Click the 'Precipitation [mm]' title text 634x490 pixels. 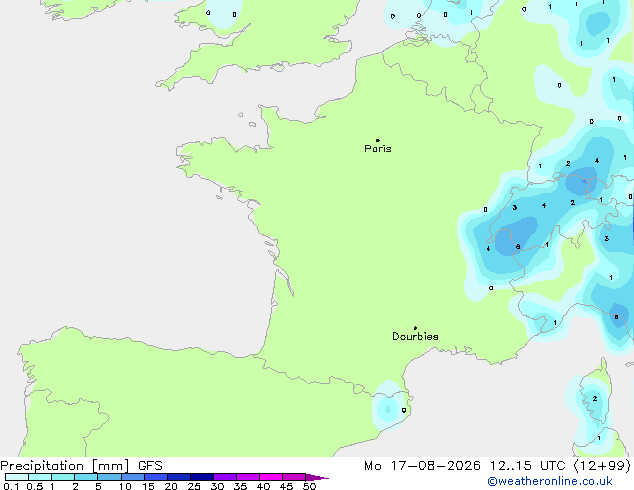click(65, 466)
